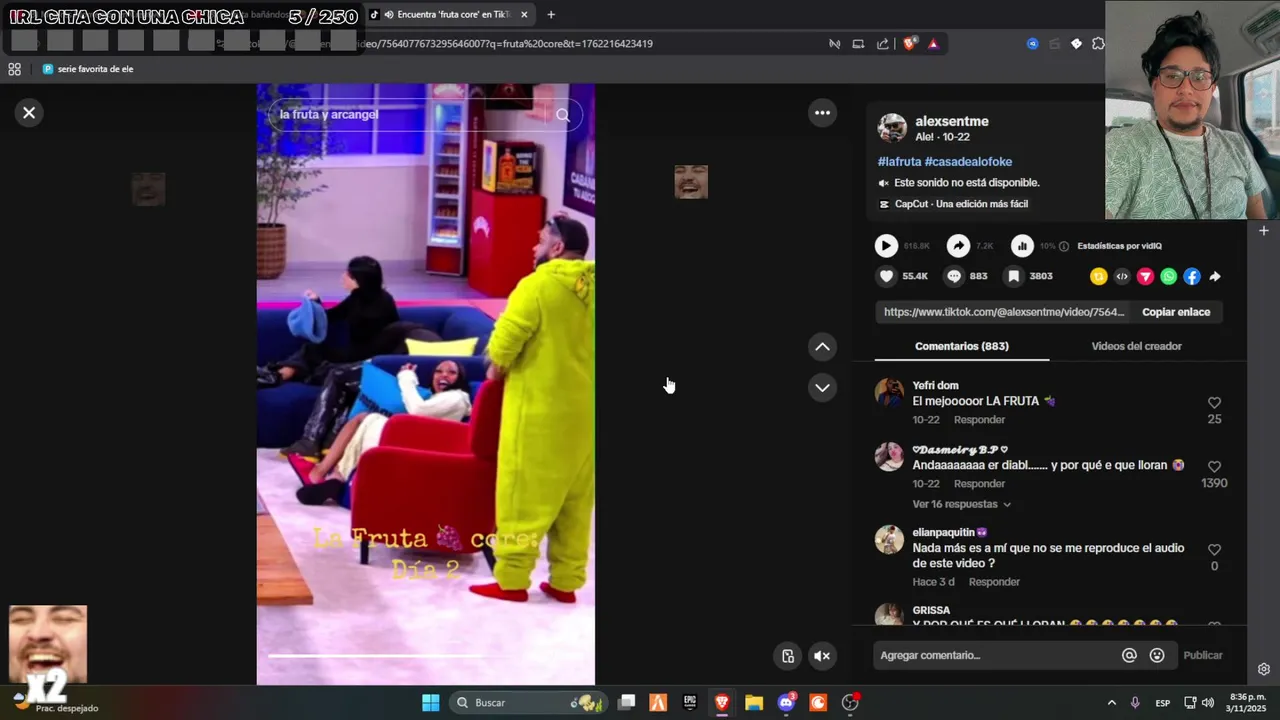Open Epic Games from taskbar
This screenshot has width=1280, height=720.
(690, 703)
